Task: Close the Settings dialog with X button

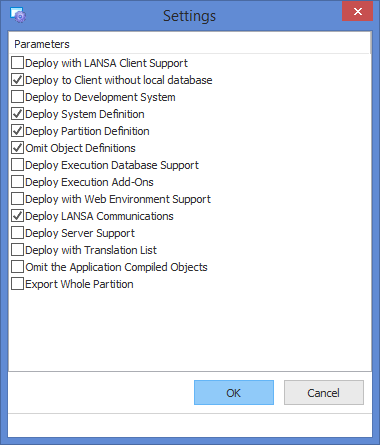Action: pyautogui.click(x=357, y=11)
